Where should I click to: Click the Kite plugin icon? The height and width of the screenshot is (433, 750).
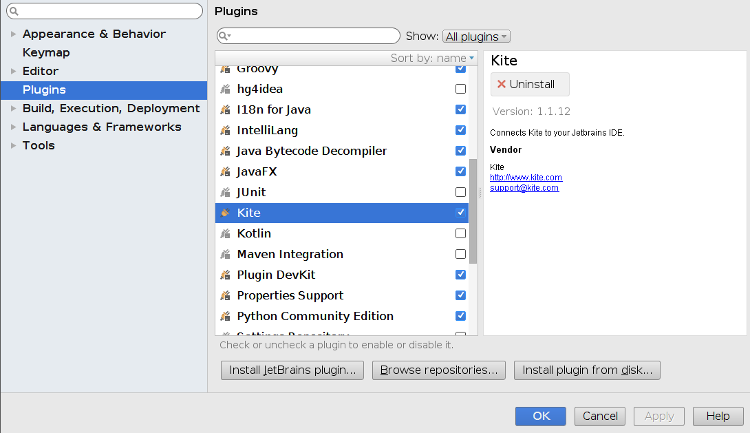[x=225, y=212]
